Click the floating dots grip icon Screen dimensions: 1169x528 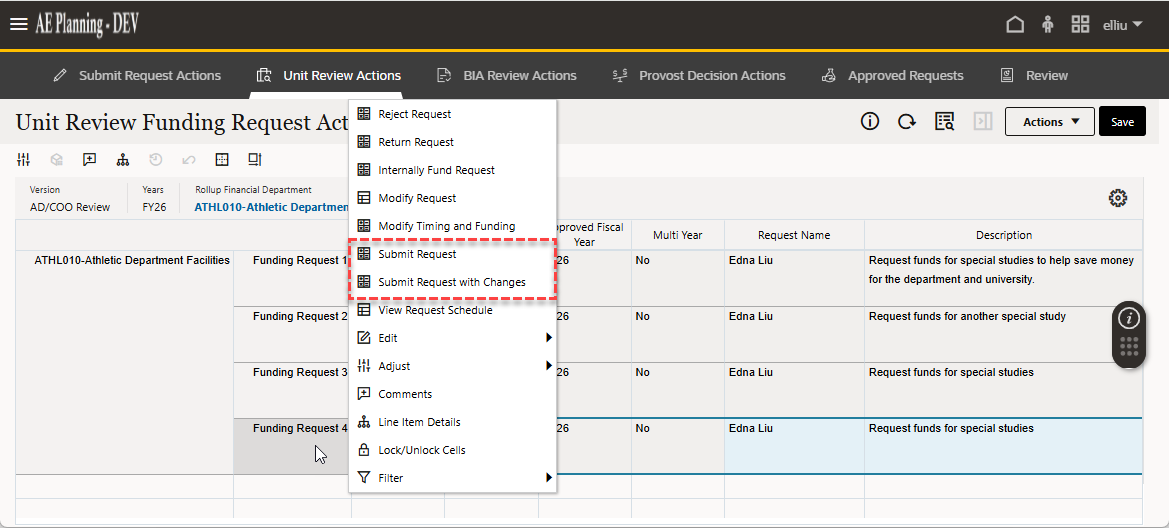click(1129, 347)
